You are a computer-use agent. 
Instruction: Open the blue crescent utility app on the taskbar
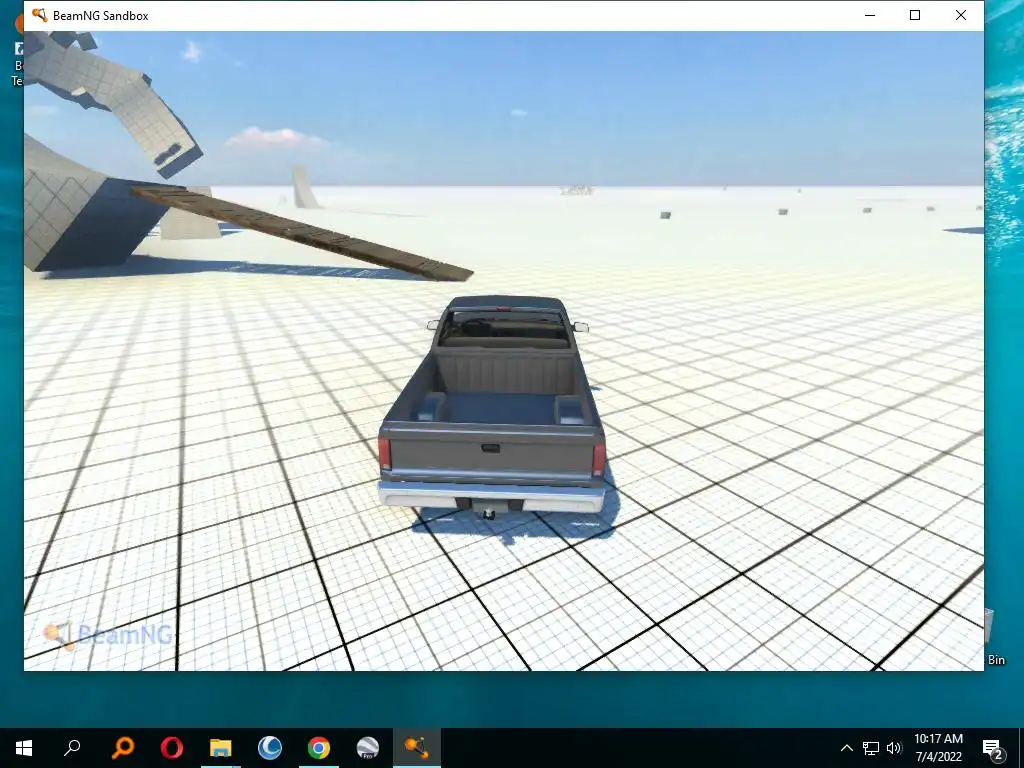click(270, 748)
